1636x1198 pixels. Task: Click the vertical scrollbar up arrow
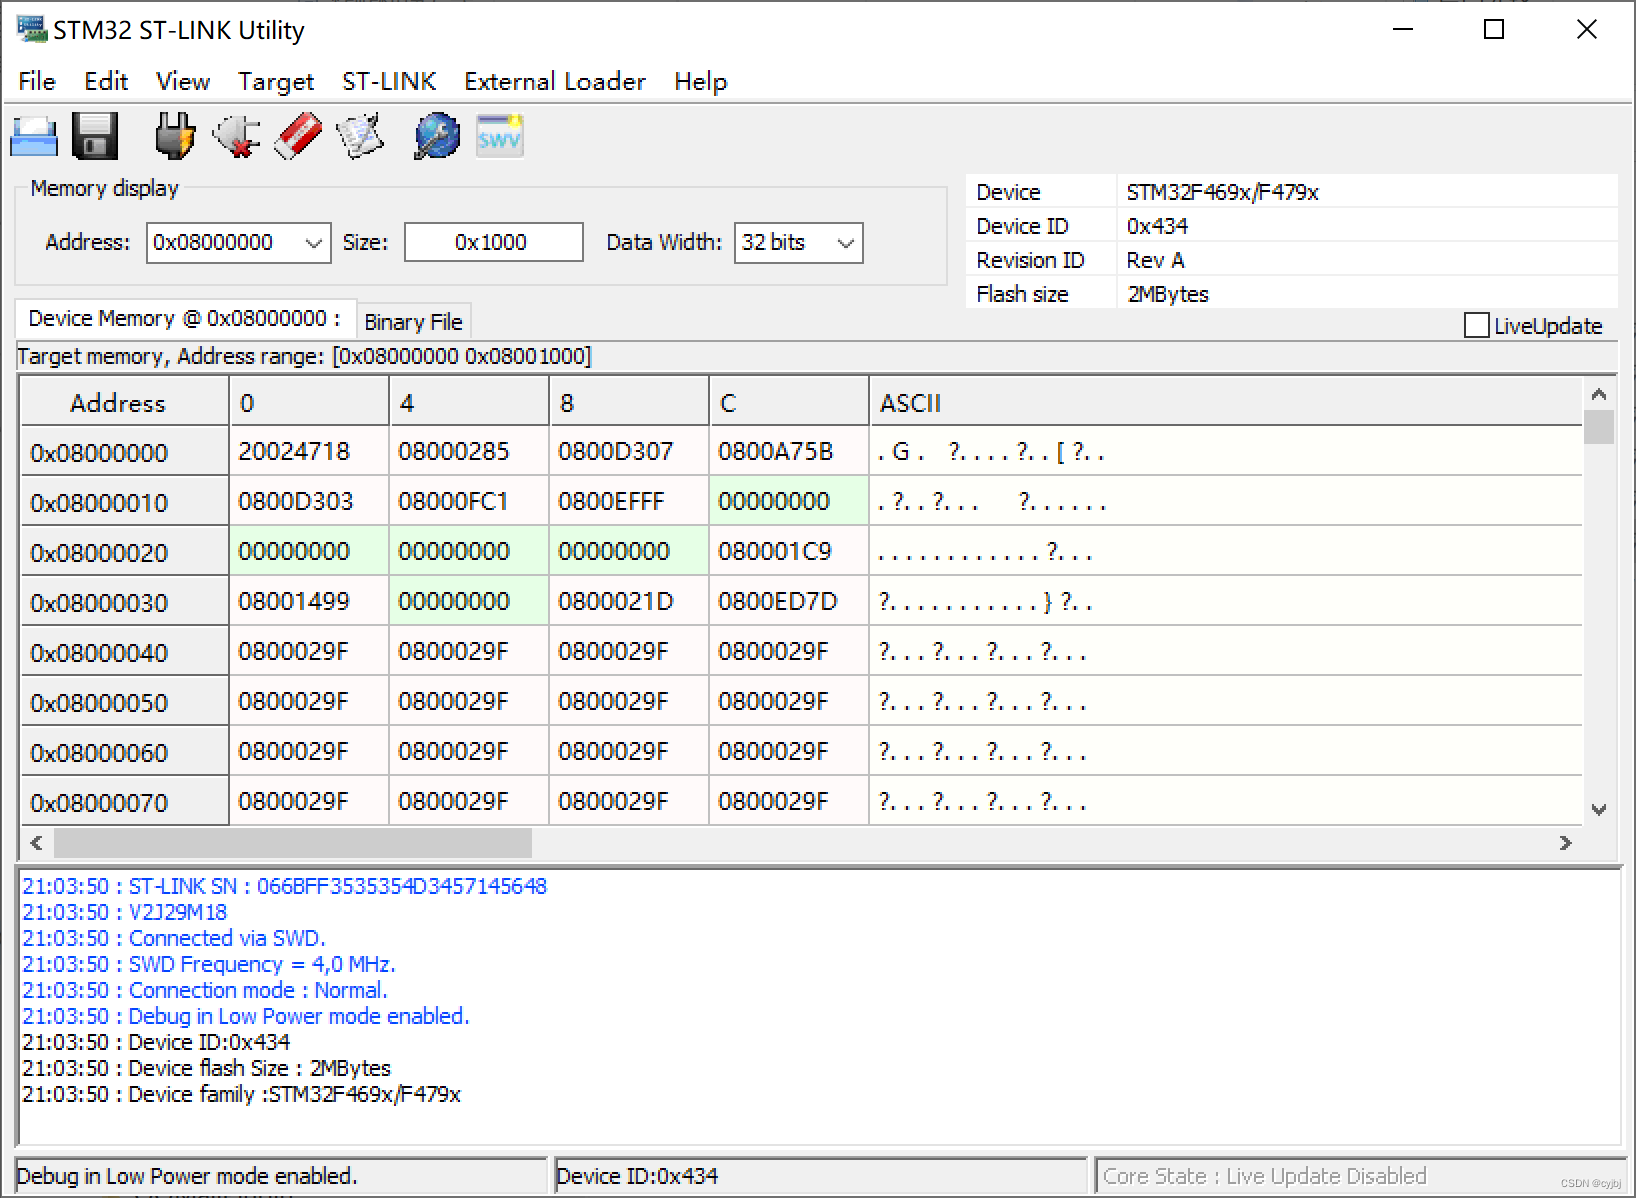tap(1598, 394)
